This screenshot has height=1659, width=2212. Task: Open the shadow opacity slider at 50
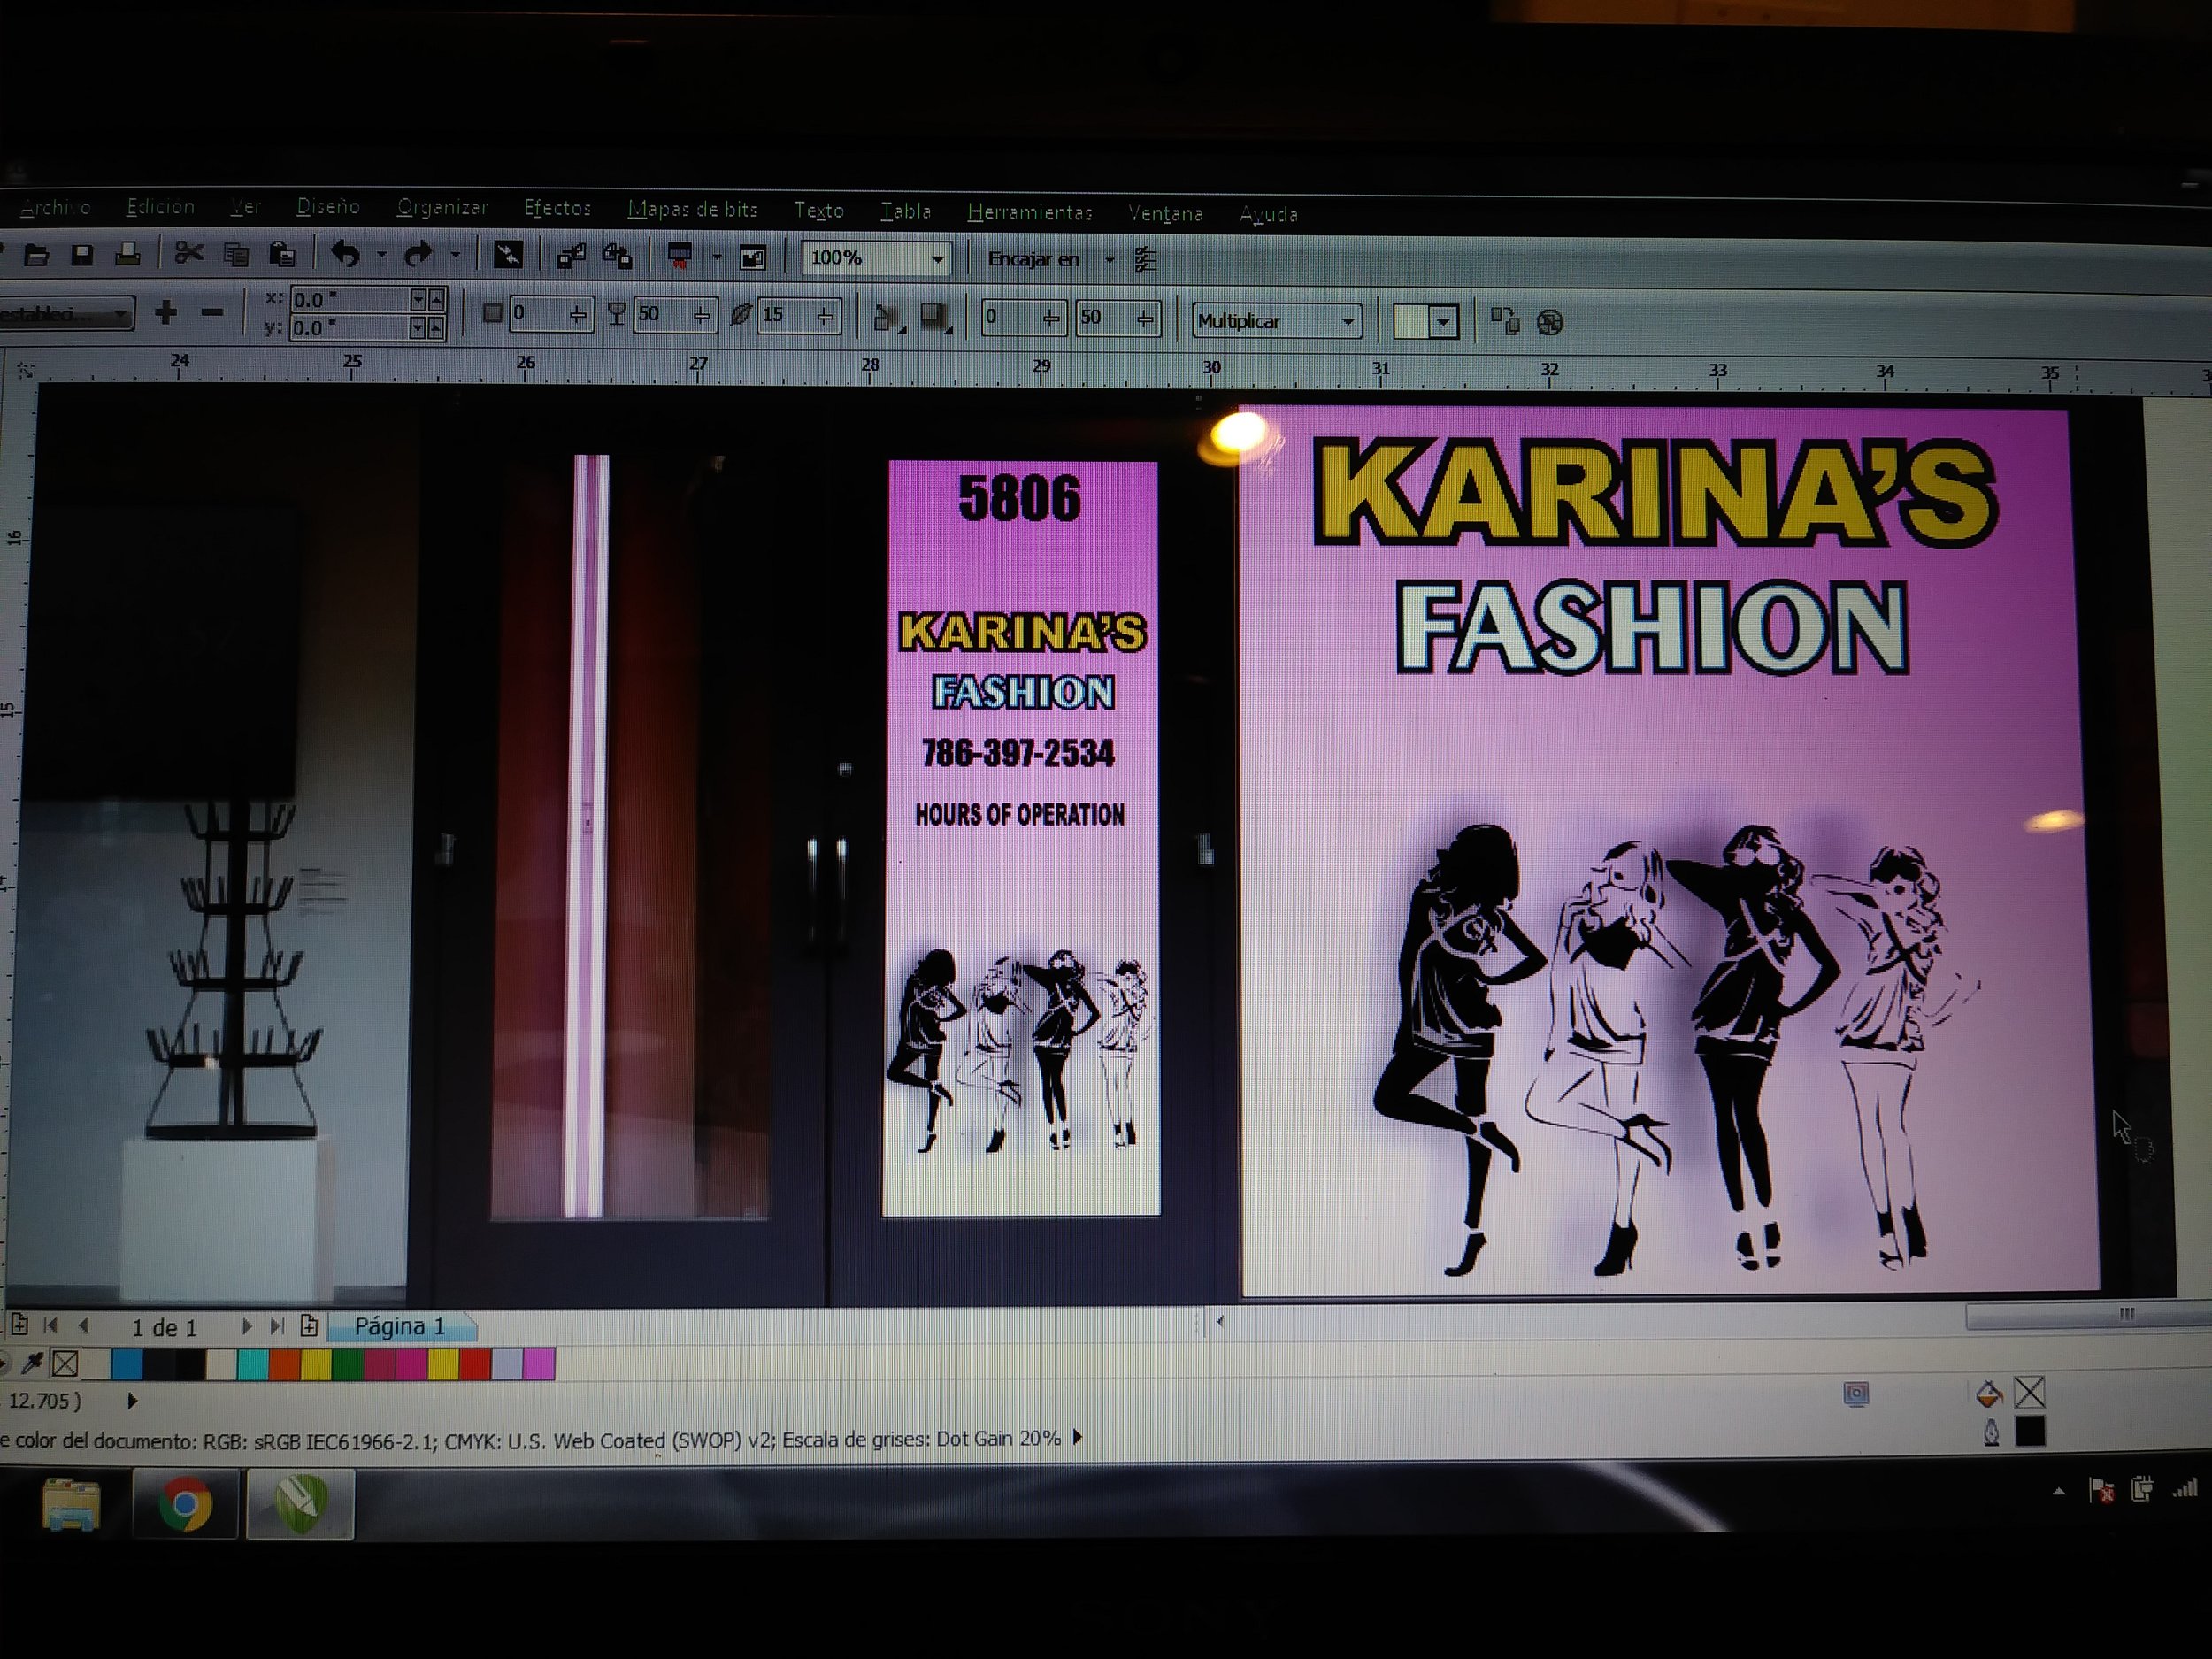point(702,316)
